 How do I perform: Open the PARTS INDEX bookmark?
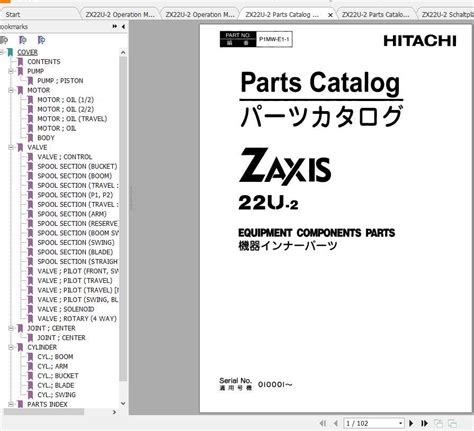tap(47, 404)
